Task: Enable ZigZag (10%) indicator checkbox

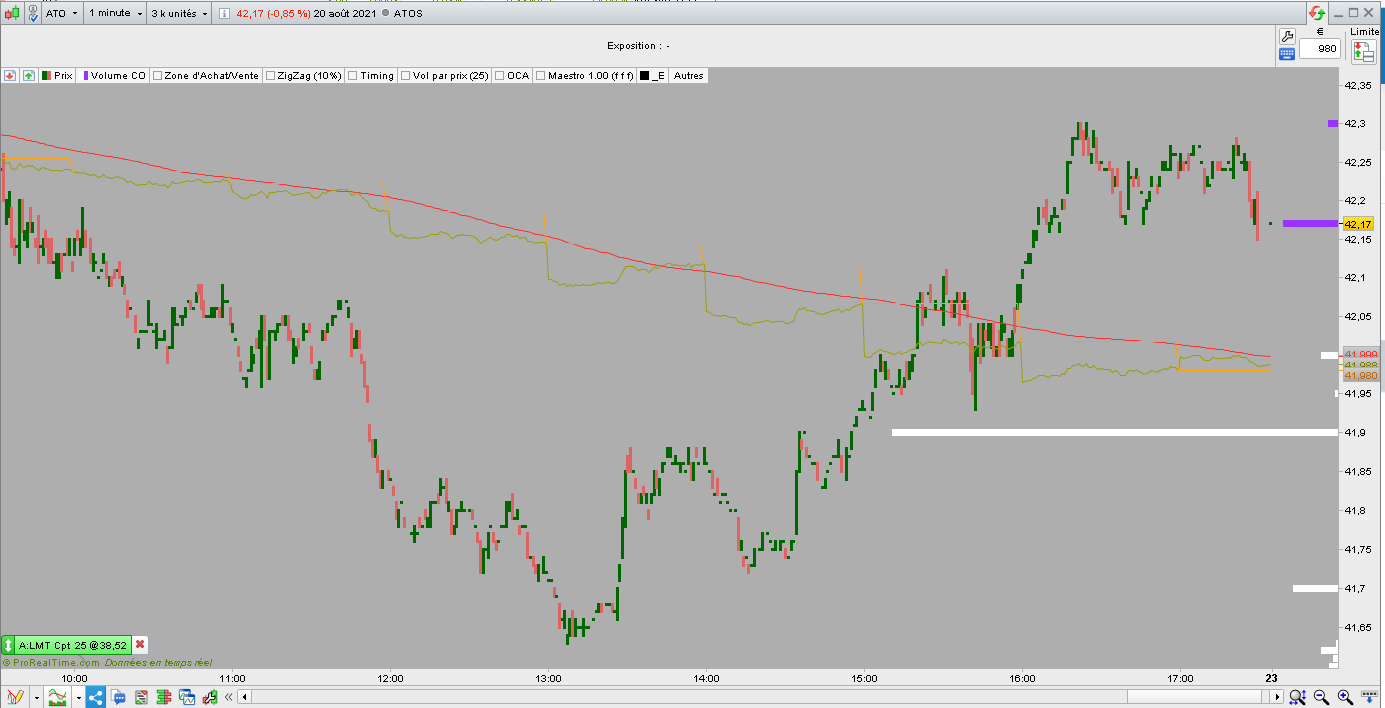Action: (x=270, y=75)
